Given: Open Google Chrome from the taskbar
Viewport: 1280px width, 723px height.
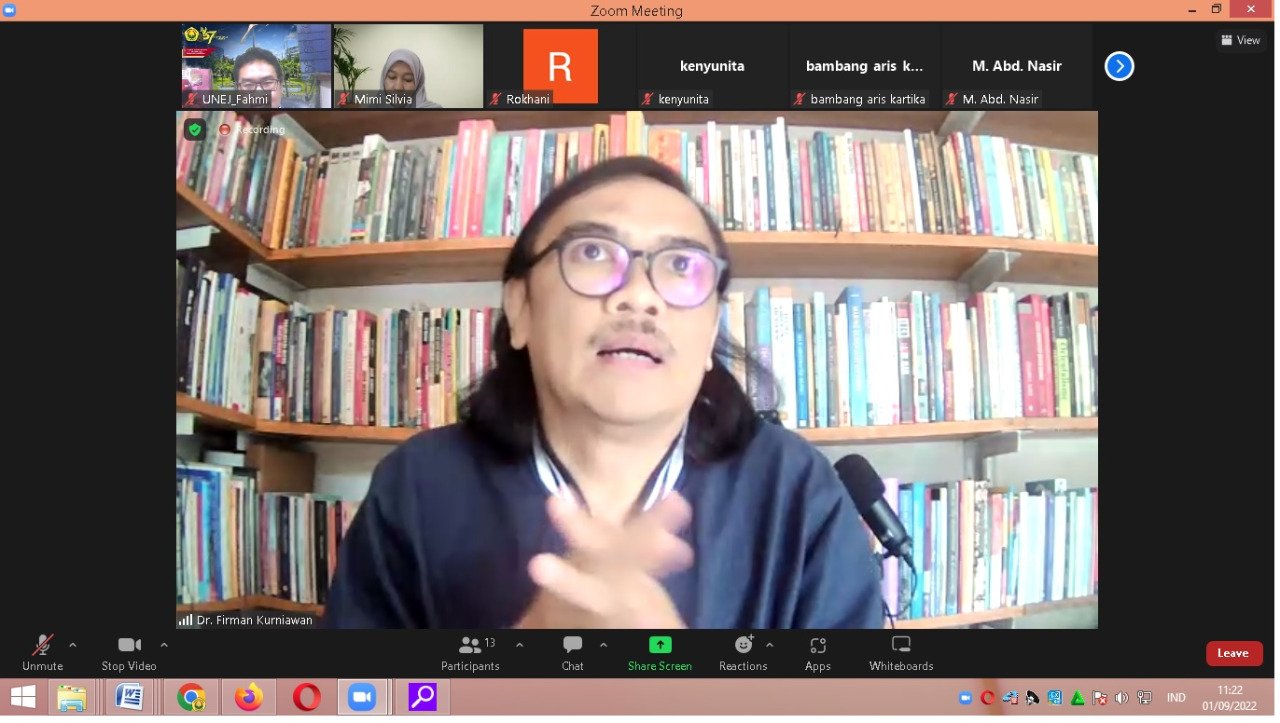Looking at the screenshot, I should 191,697.
